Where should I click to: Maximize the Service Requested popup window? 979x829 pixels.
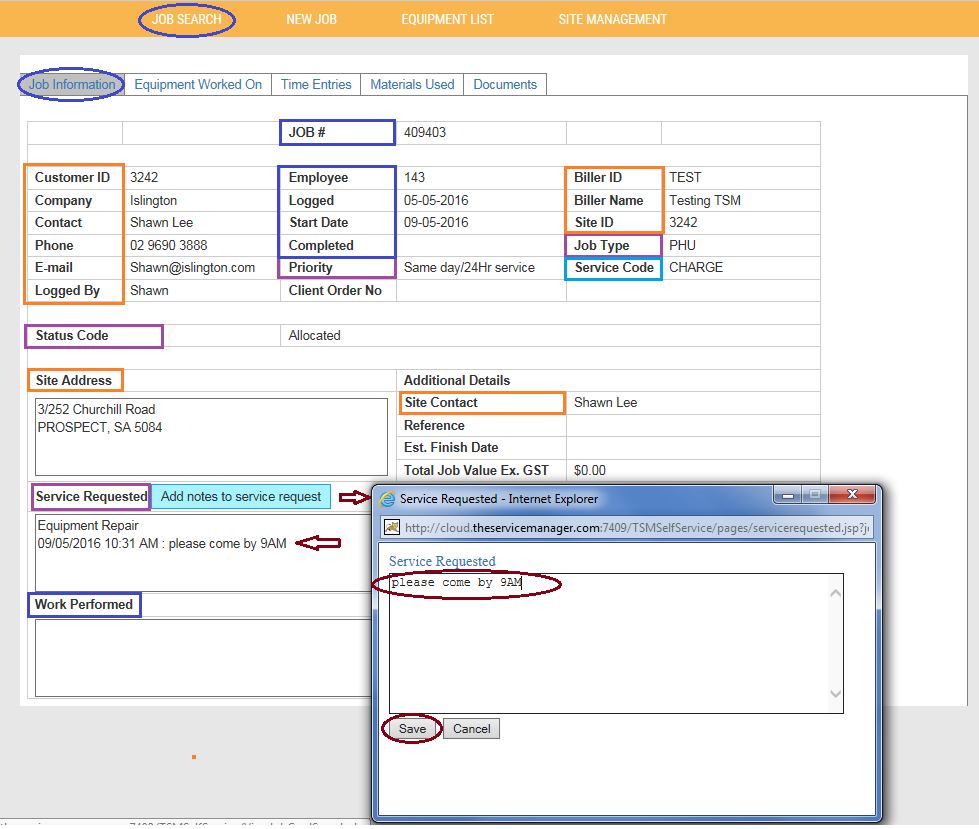tap(815, 495)
